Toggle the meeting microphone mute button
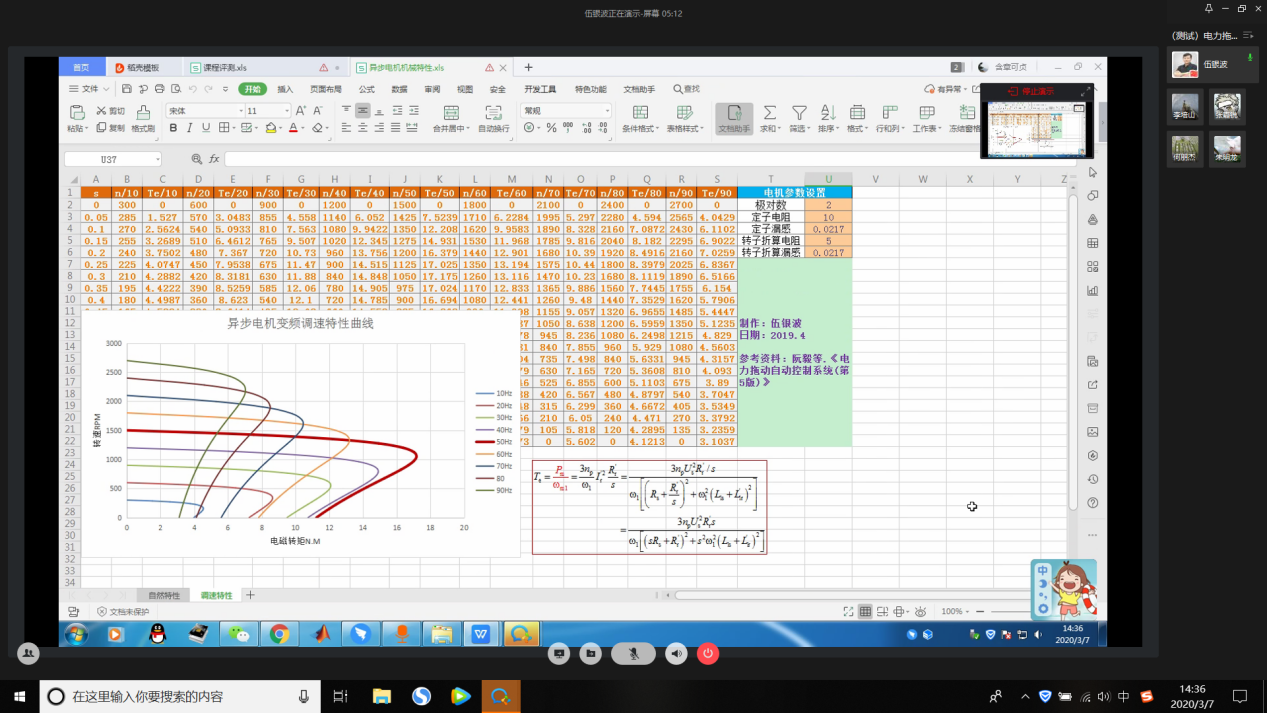 (x=633, y=653)
